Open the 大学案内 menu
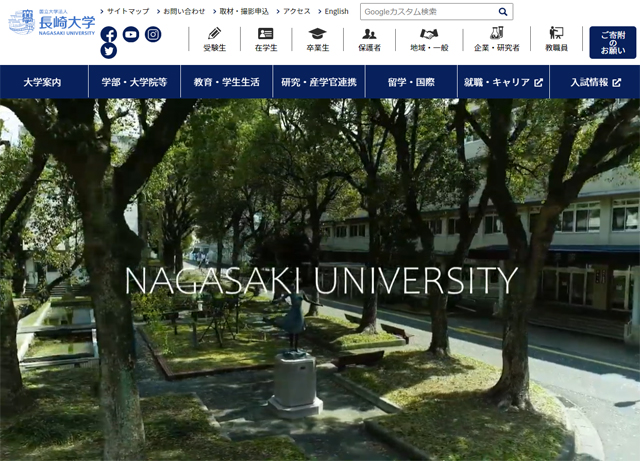 coord(42,82)
